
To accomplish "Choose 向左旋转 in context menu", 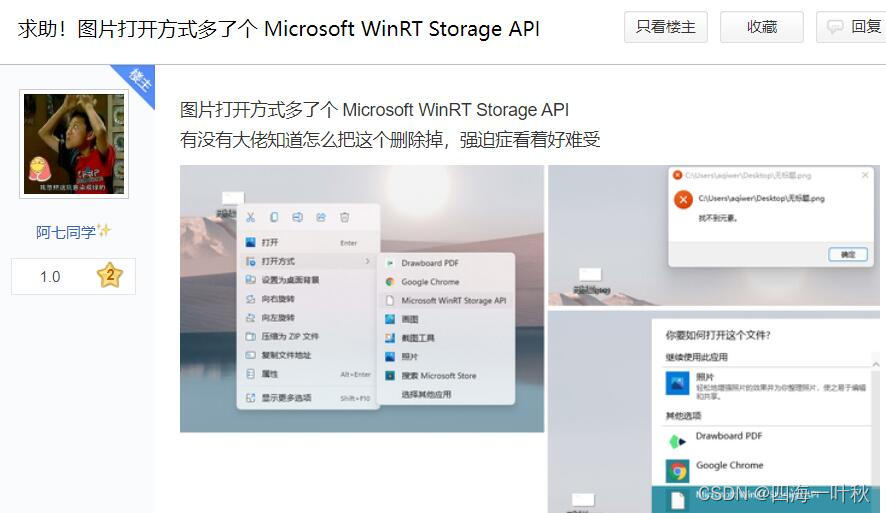I will pos(308,318).
